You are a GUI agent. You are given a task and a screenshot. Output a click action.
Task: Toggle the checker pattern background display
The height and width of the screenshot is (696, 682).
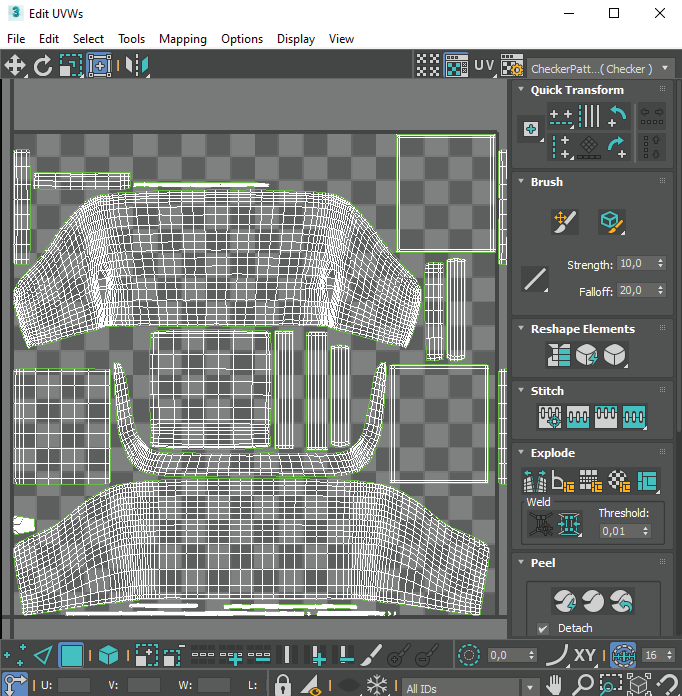456,67
